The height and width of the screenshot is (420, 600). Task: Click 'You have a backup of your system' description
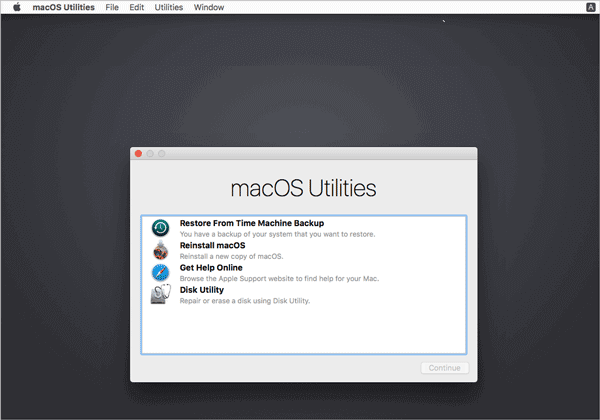(277, 234)
